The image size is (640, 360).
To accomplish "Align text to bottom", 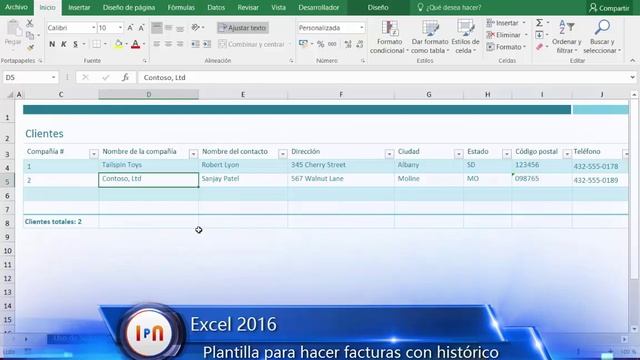I will tap(180, 28).
